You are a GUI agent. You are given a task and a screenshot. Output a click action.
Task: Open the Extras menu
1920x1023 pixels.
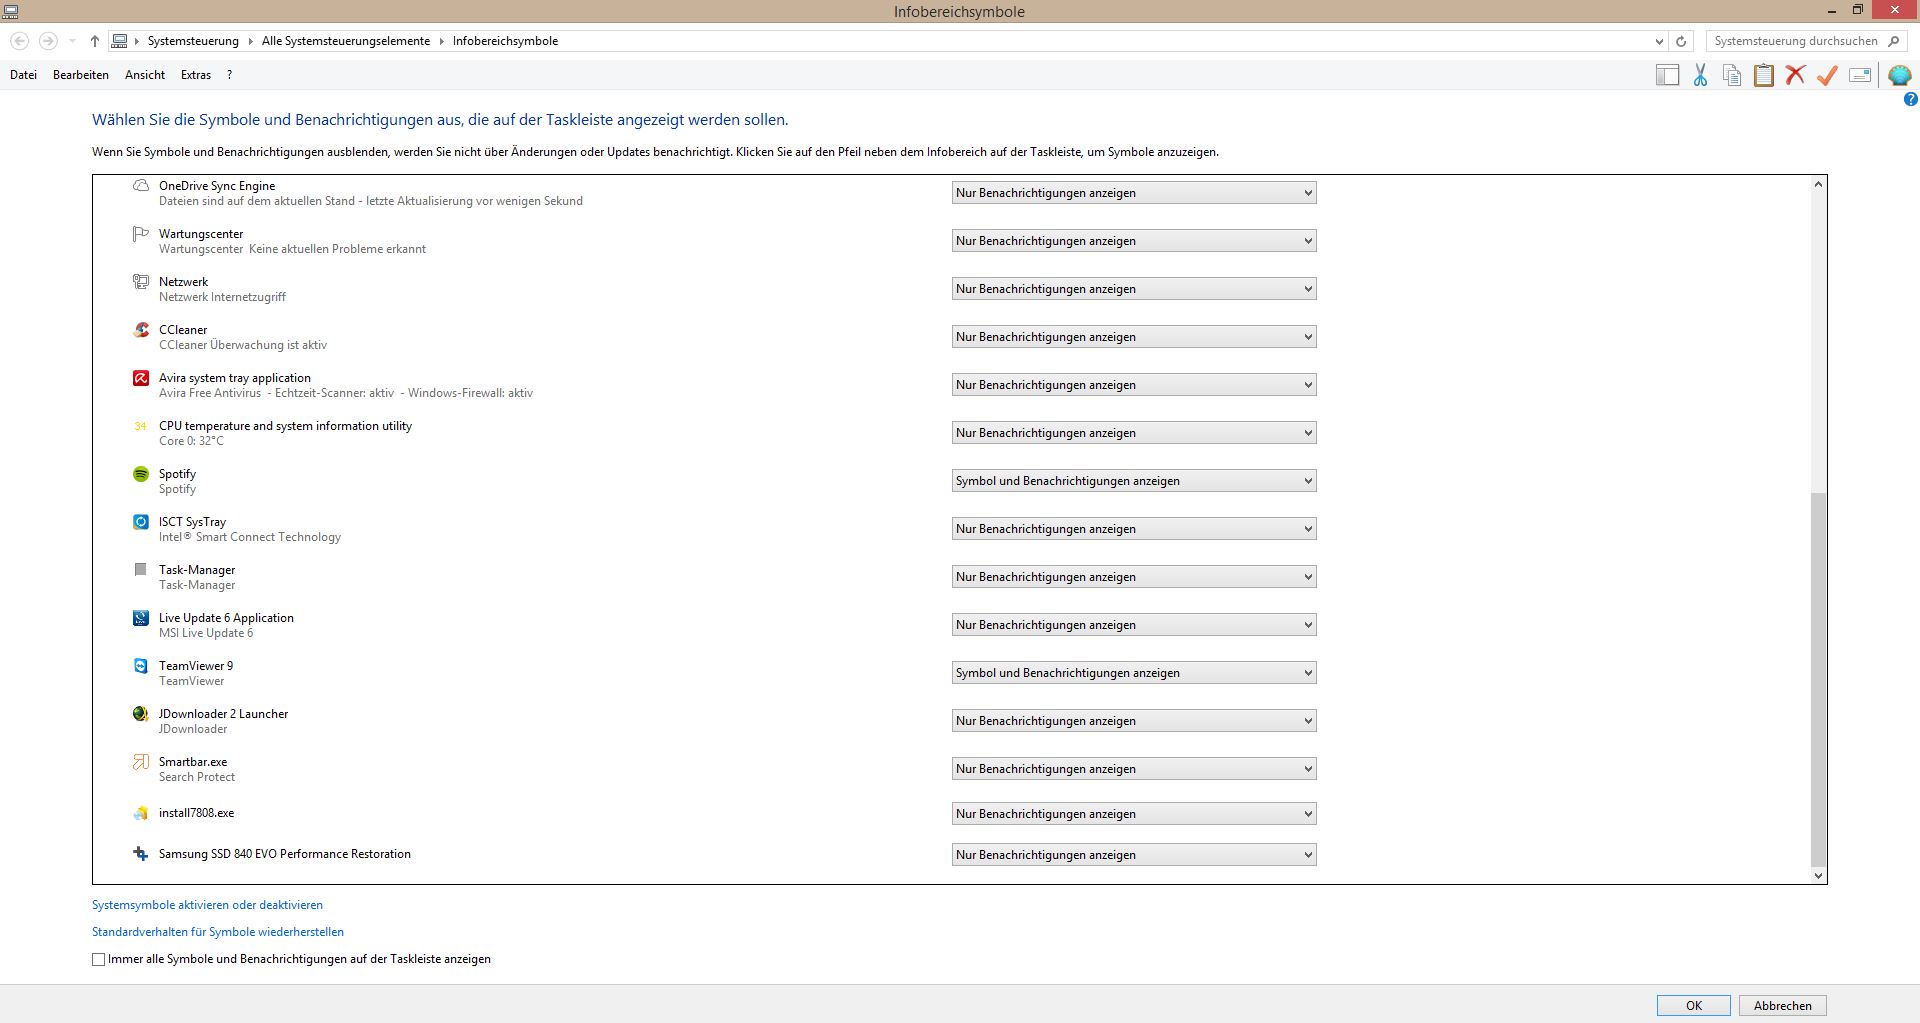[x=196, y=75]
